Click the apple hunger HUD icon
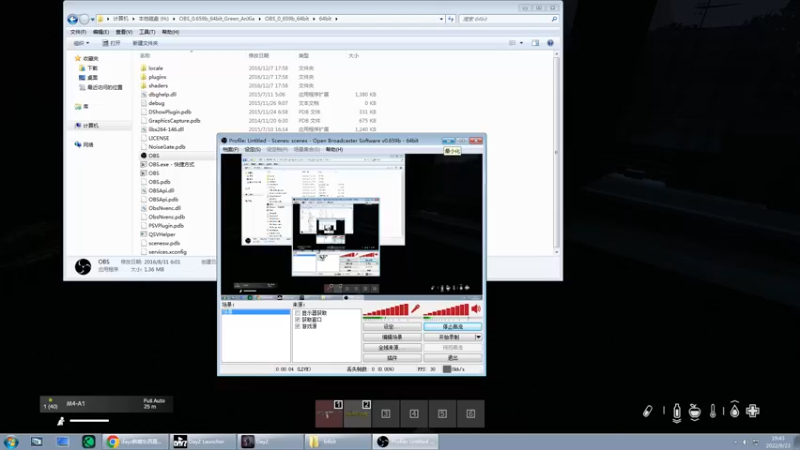The width and height of the screenshot is (800, 450). 694,411
